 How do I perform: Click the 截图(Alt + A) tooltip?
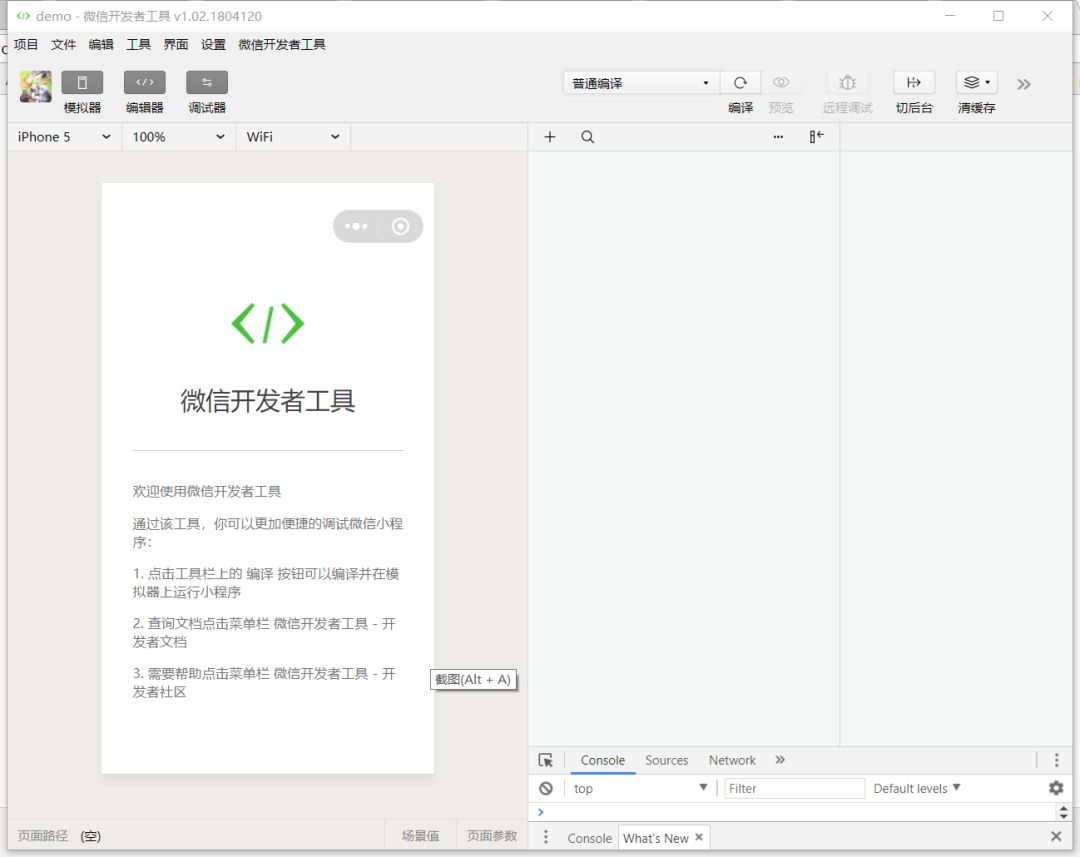[x=473, y=680]
